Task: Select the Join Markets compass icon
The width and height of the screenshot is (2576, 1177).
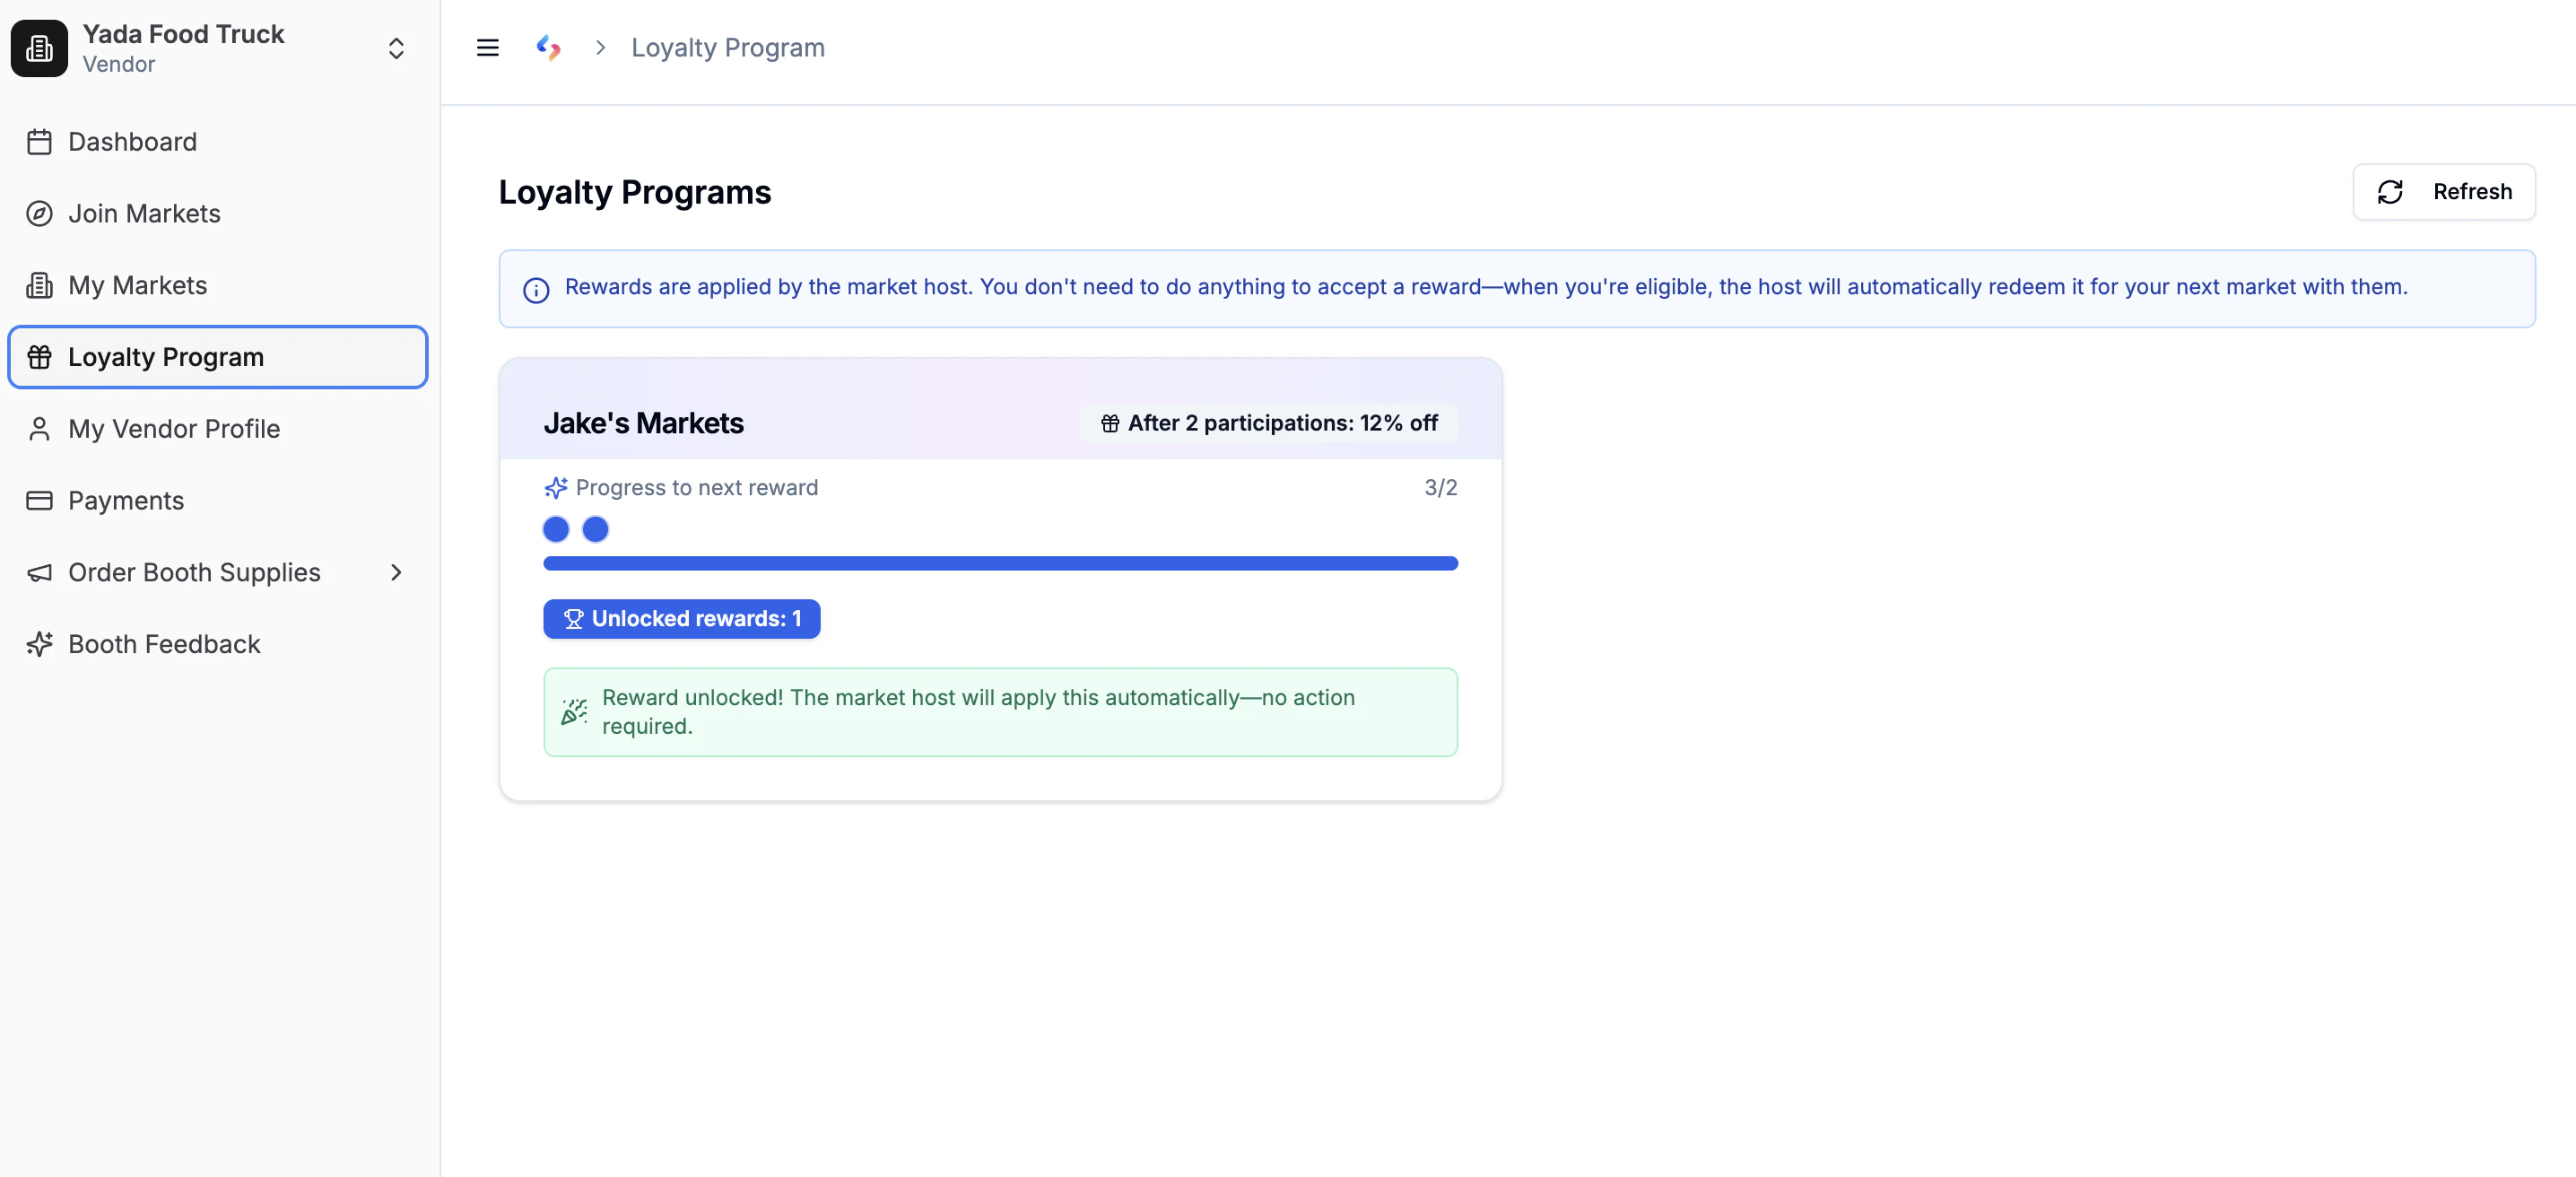Action: coord(40,213)
